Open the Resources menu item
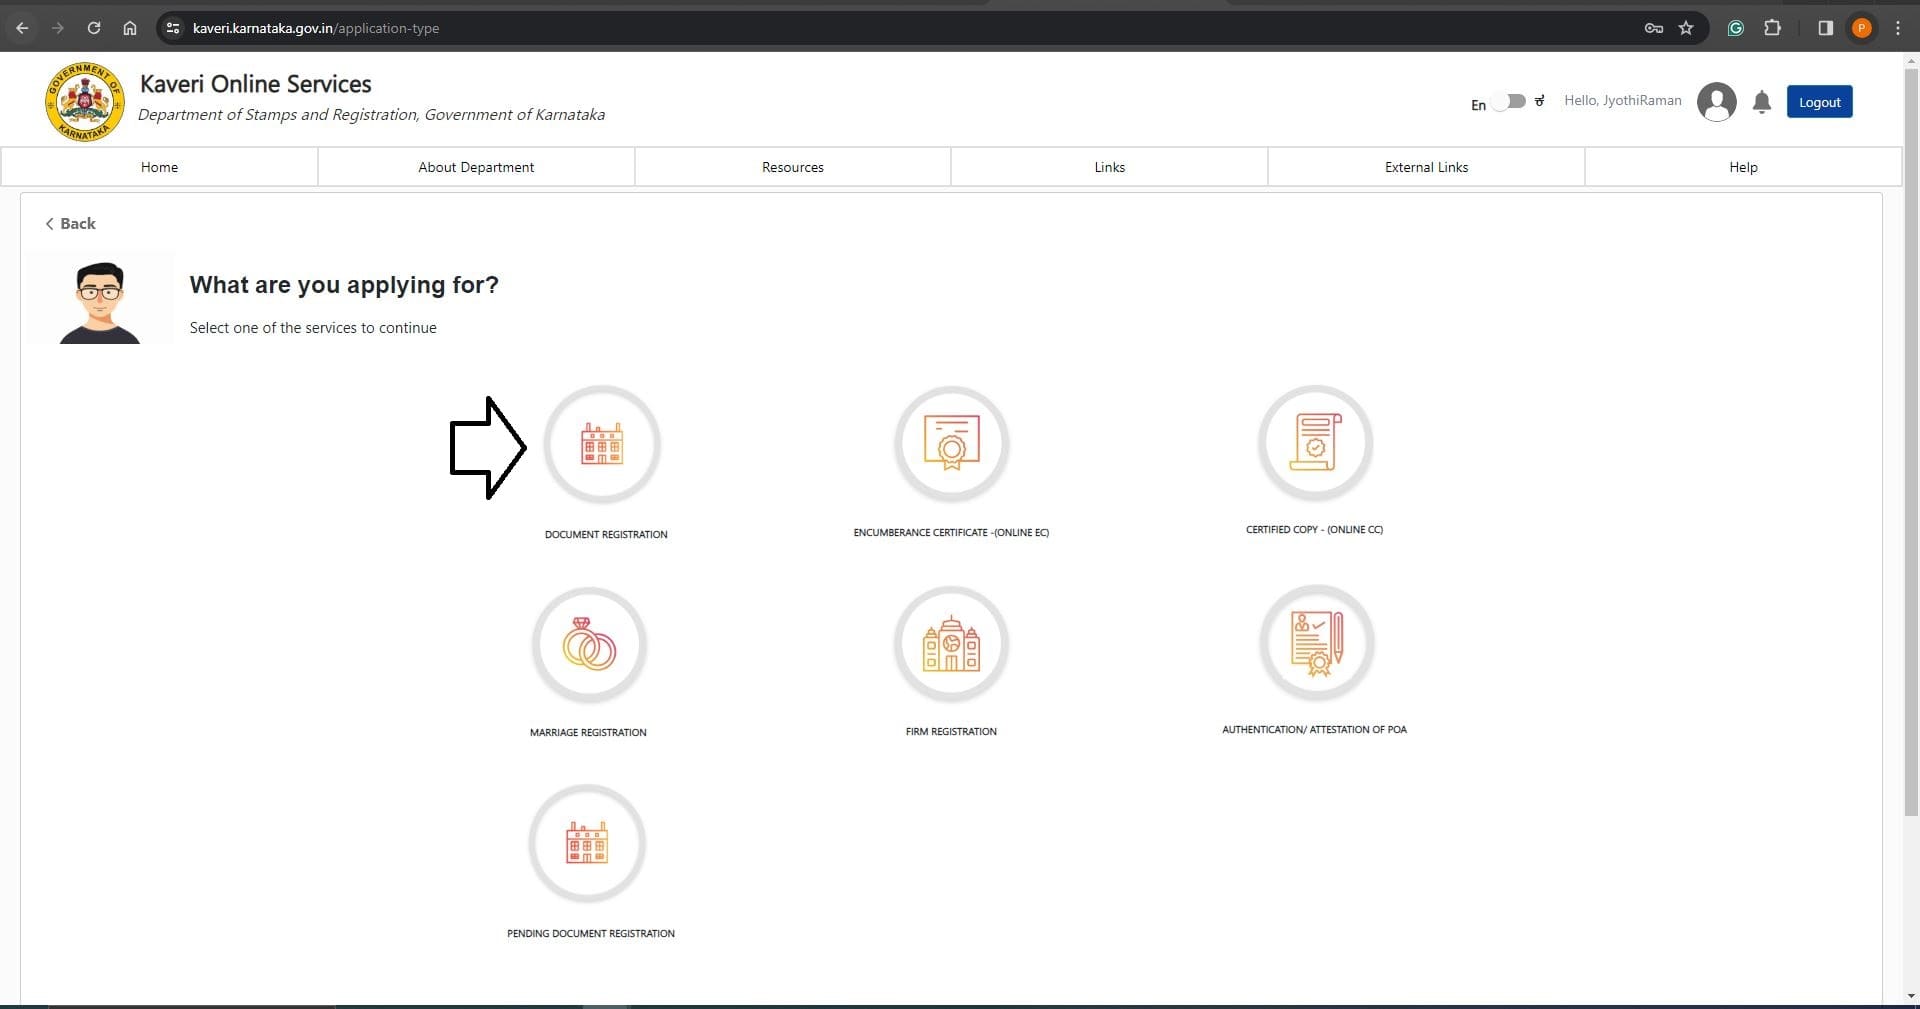This screenshot has width=1920, height=1009. (x=792, y=167)
